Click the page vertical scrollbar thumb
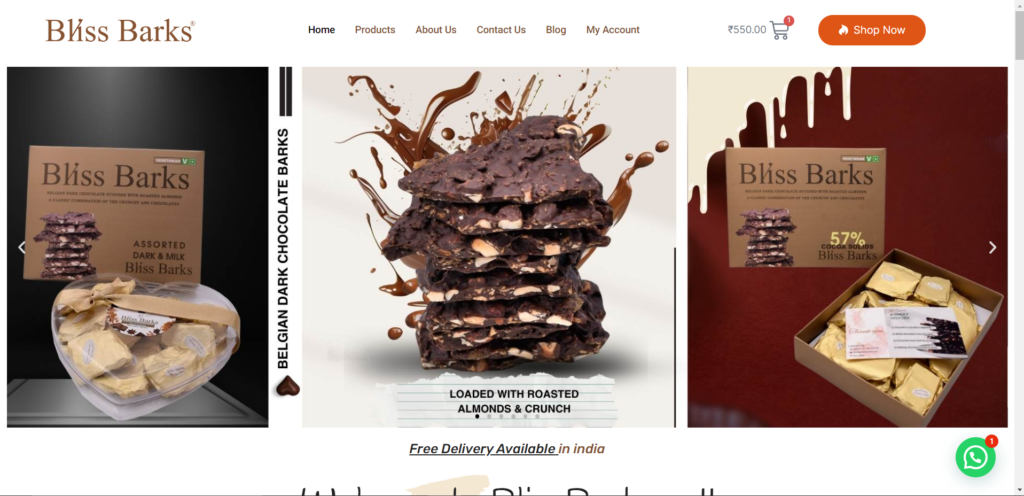1024x496 pixels. point(1019,34)
